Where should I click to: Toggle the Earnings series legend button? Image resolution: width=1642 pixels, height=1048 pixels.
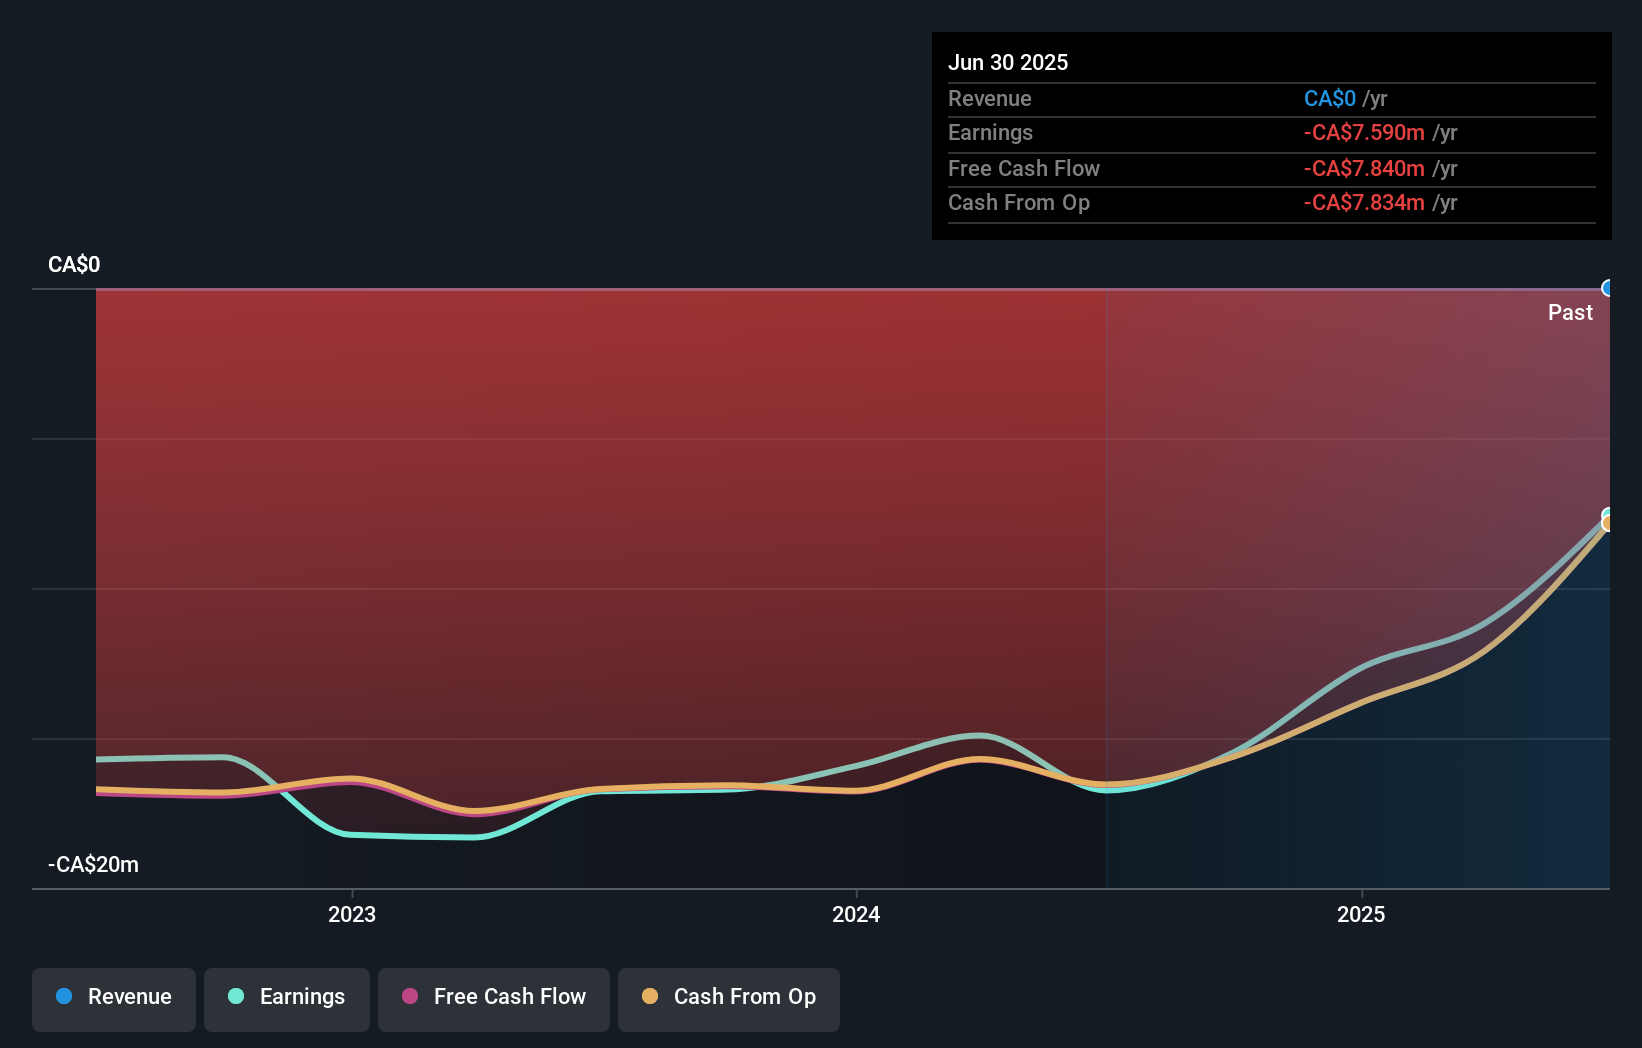287,999
